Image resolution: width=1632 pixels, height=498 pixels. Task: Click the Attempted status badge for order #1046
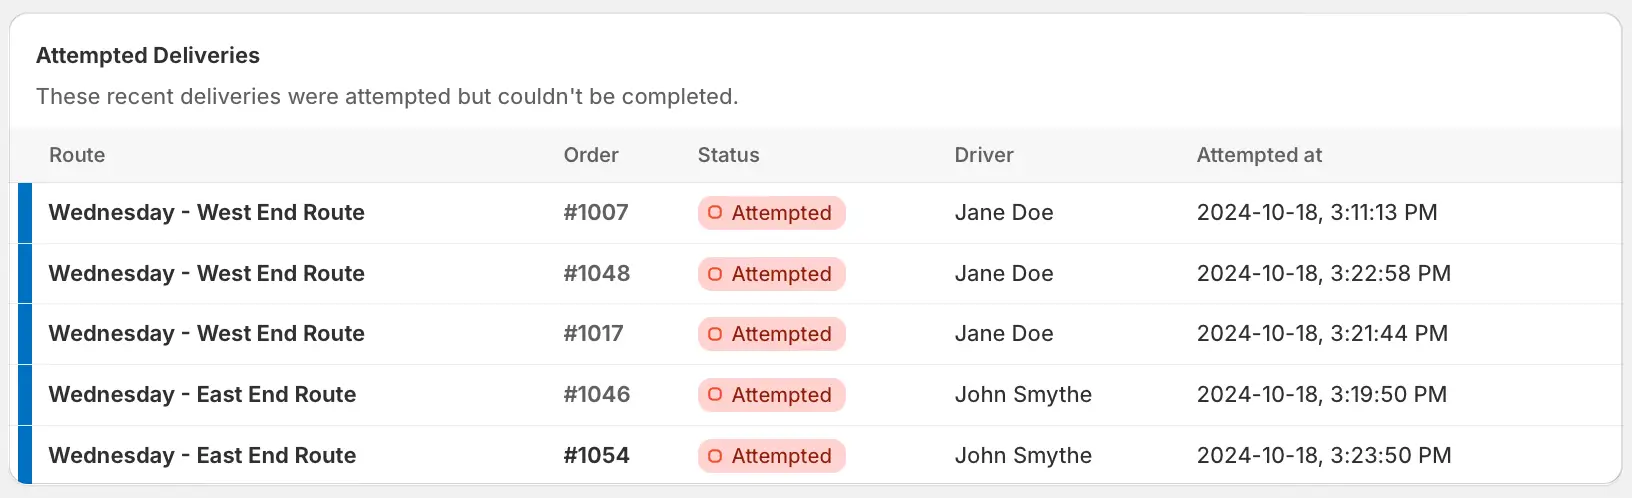click(x=771, y=395)
